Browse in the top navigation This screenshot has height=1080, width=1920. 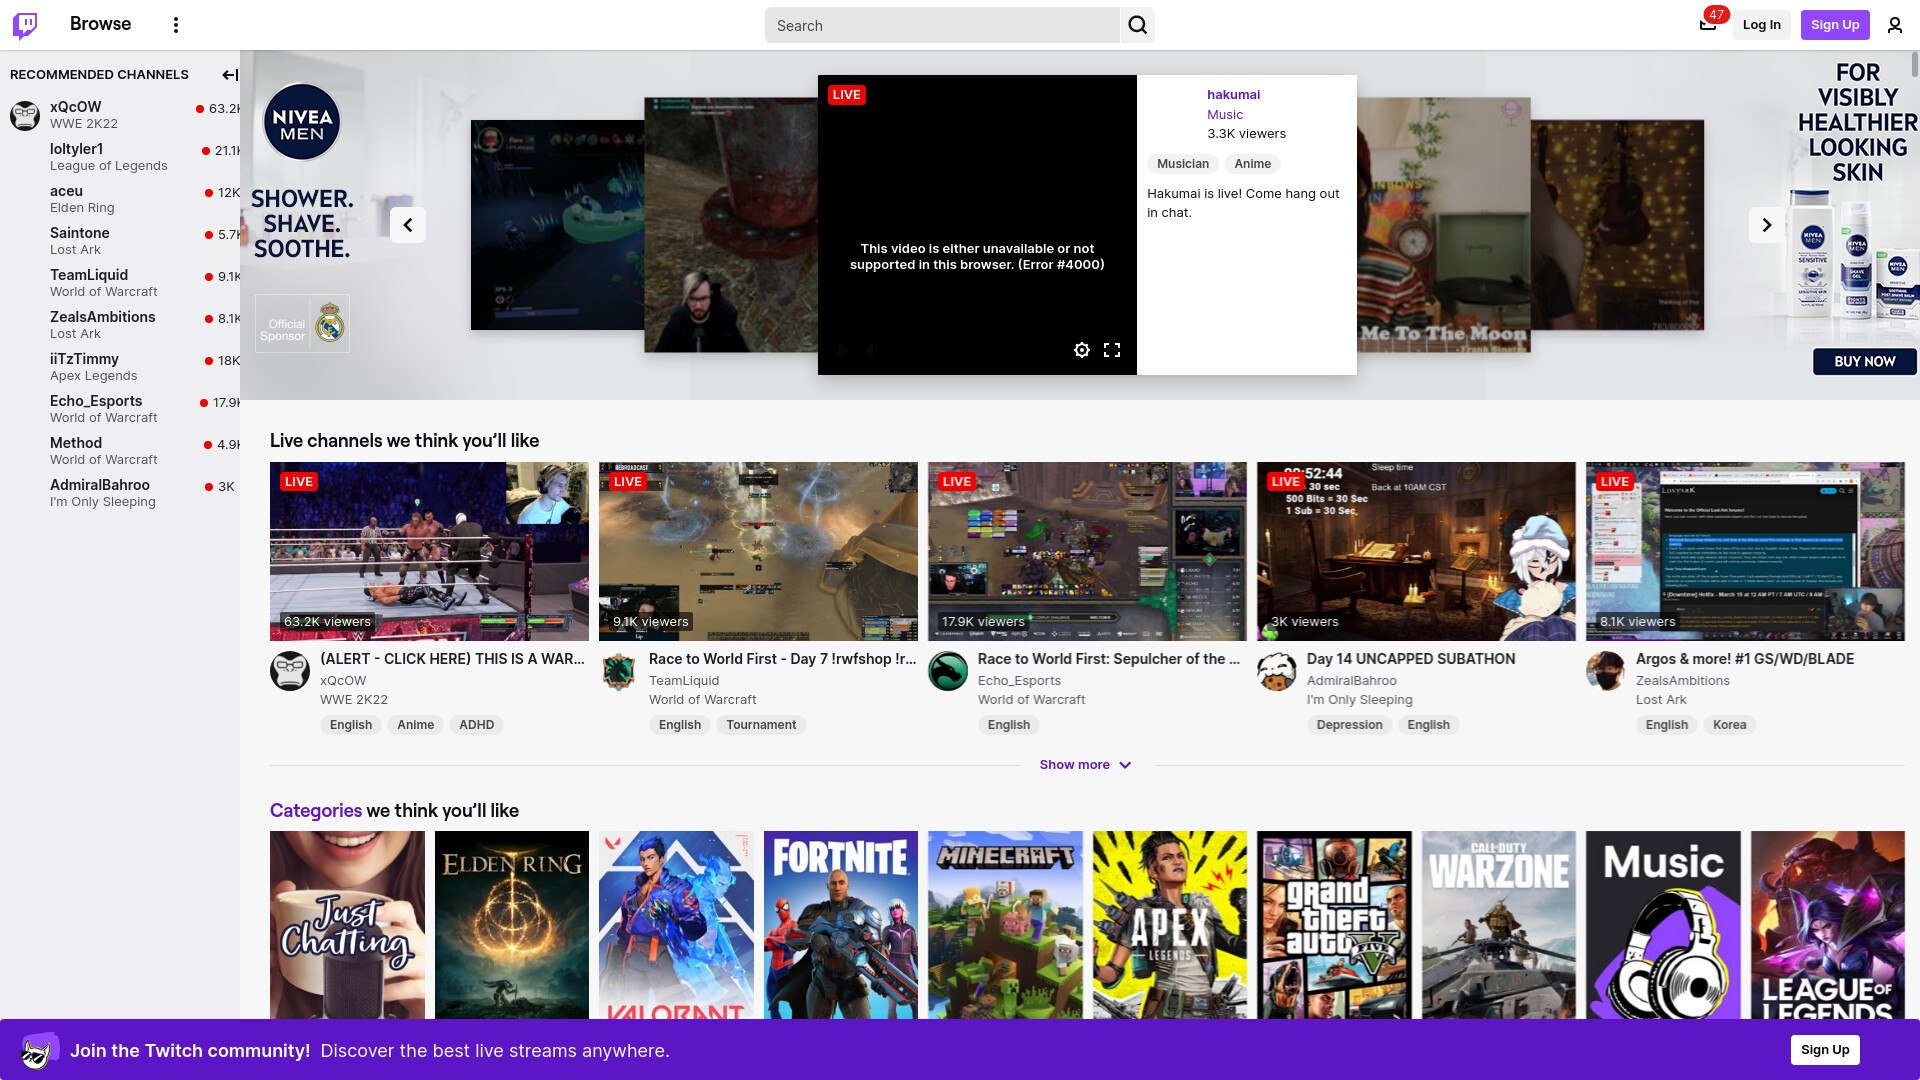pos(100,24)
